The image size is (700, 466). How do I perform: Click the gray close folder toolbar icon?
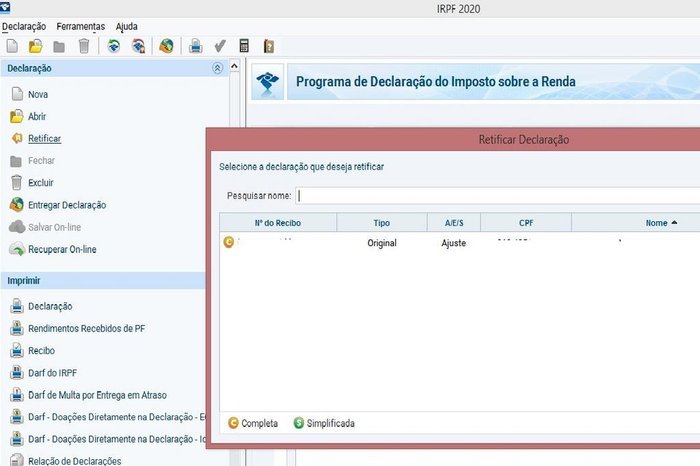pyautogui.click(x=59, y=46)
